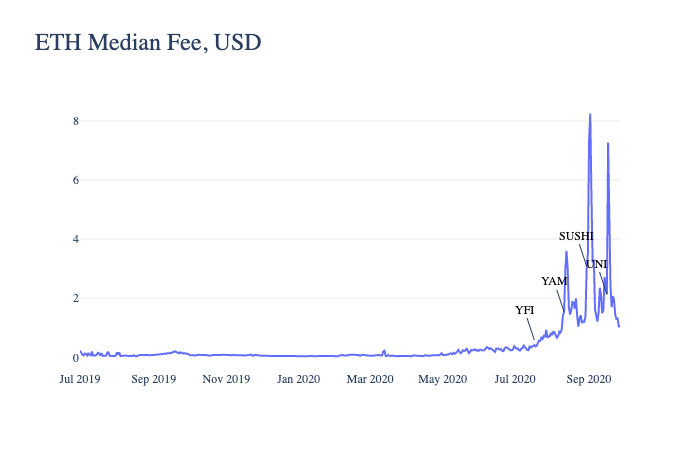The width and height of the screenshot is (700, 450).
Task: Select the "Sep 2019" x-axis tick label
Action: click(153, 379)
